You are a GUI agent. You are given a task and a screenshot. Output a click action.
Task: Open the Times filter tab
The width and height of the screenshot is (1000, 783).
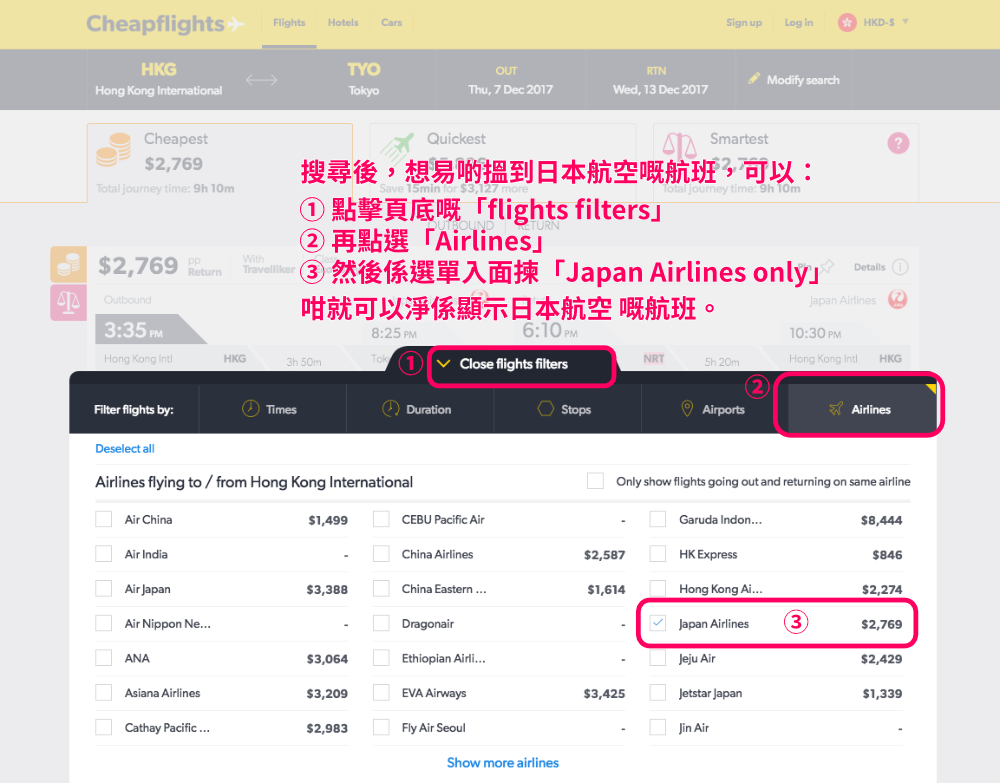[x=272, y=409]
